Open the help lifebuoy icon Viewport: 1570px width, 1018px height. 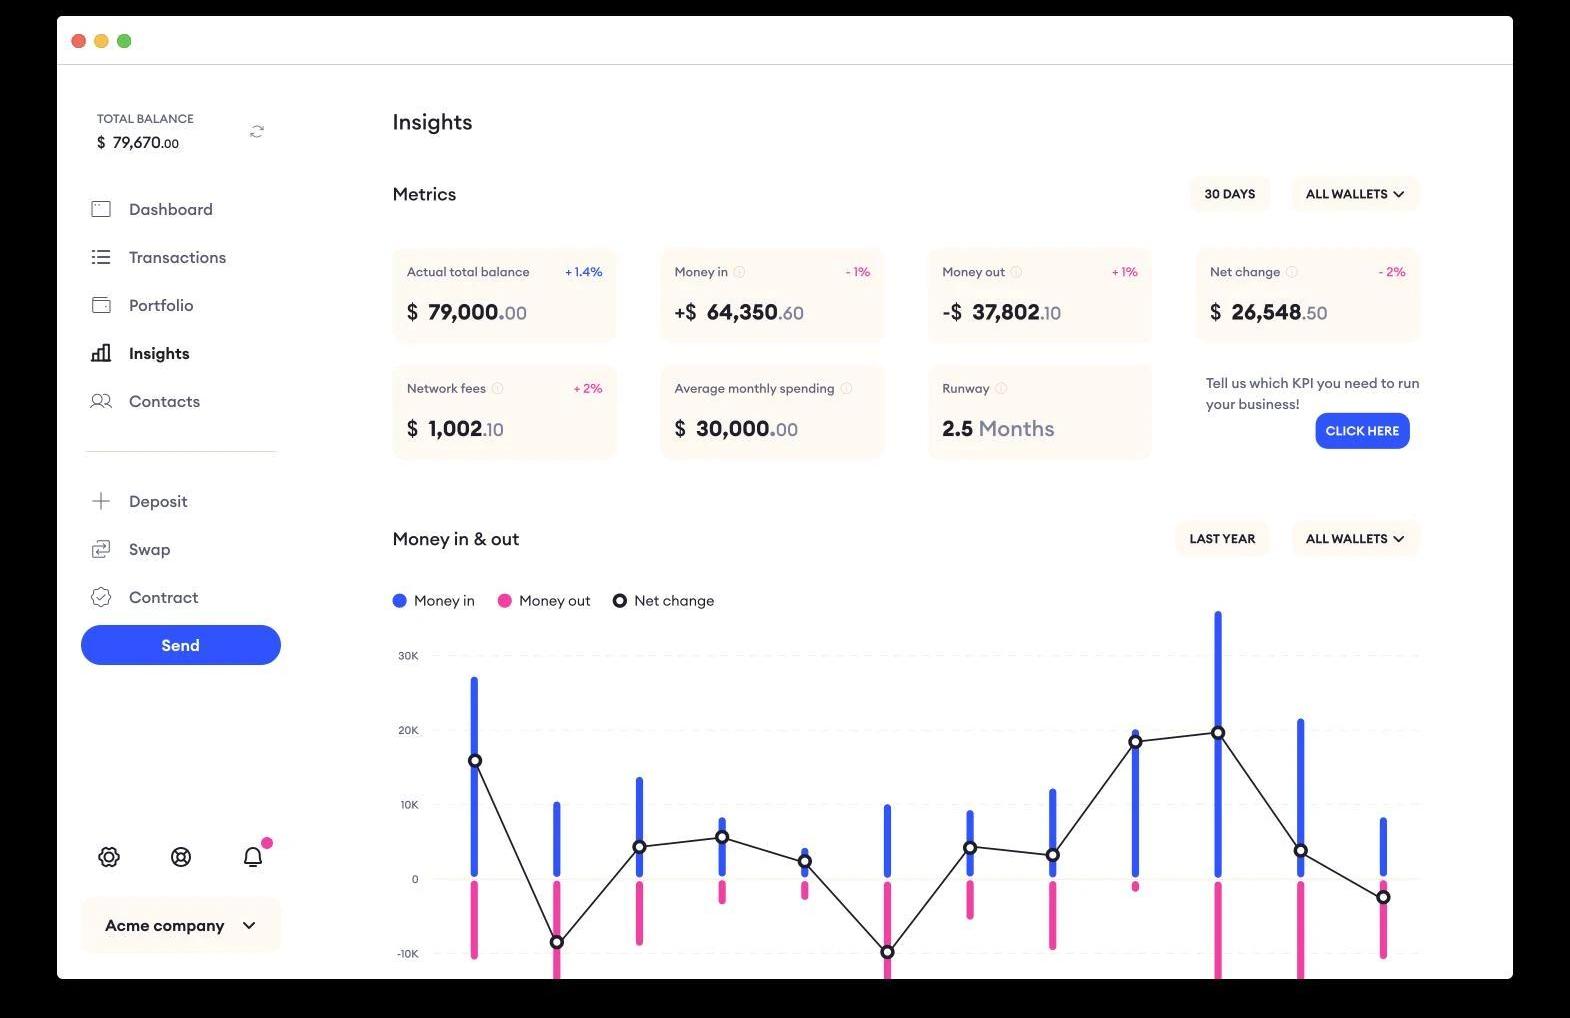tap(181, 857)
